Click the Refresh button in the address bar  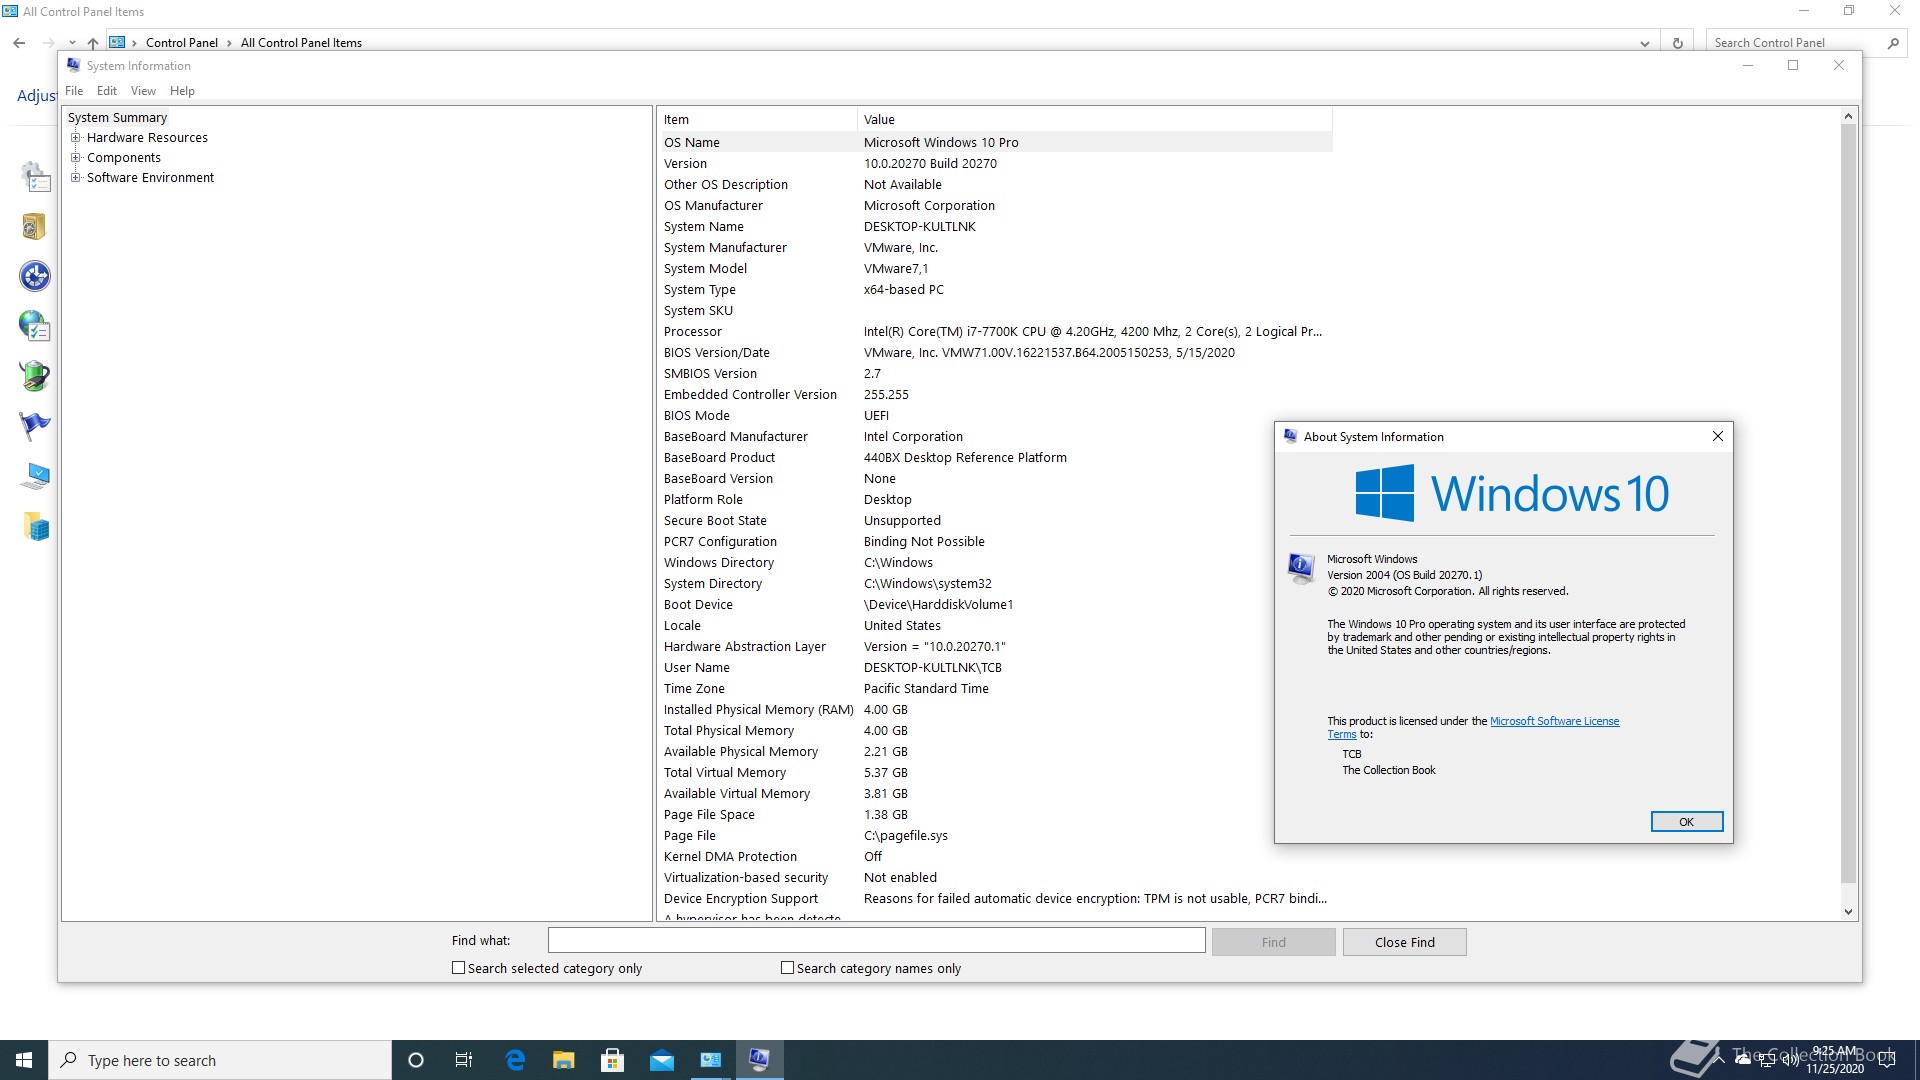click(x=1677, y=43)
